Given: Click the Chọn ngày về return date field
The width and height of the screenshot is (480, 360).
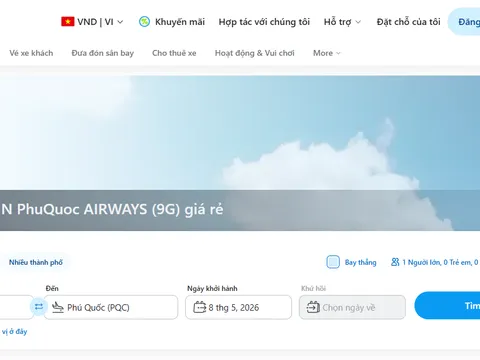Looking at the screenshot, I should [352, 307].
